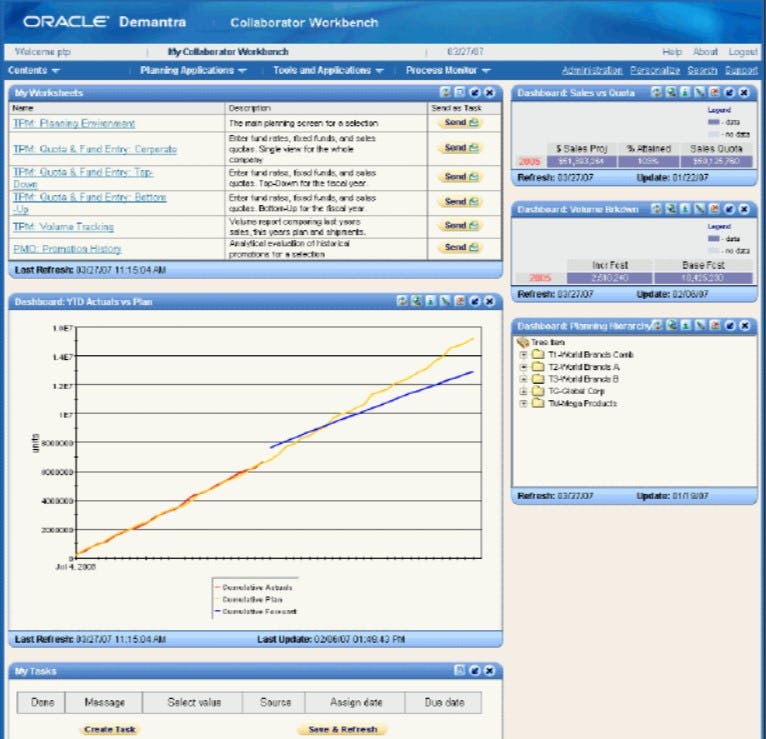766x739 pixels.
Task: Expand the T2-World Brands A node
Action: [523, 367]
